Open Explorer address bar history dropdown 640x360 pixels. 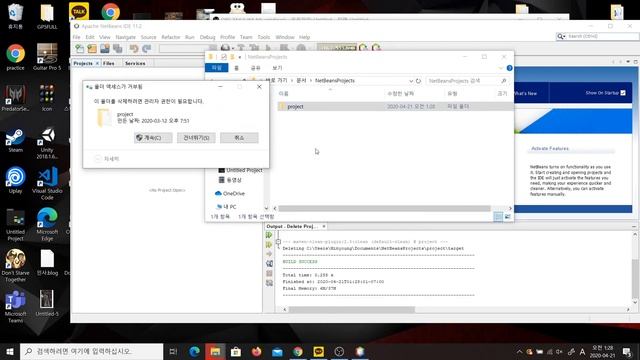[x=411, y=81]
